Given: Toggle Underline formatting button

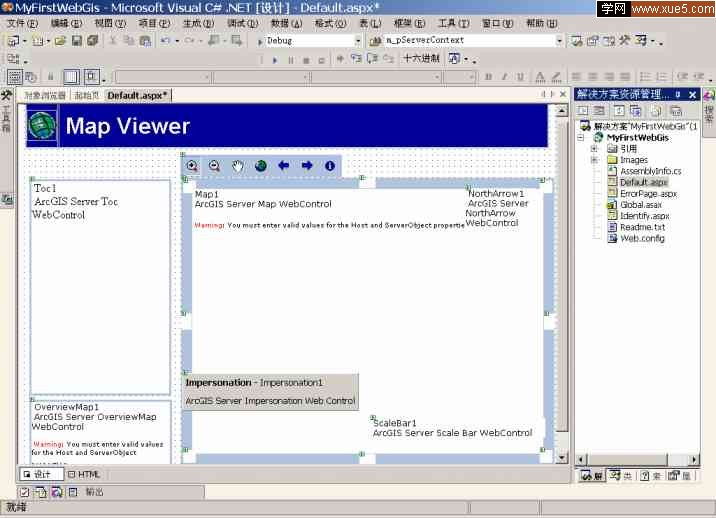Looking at the screenshot, I should coord(520,77).
